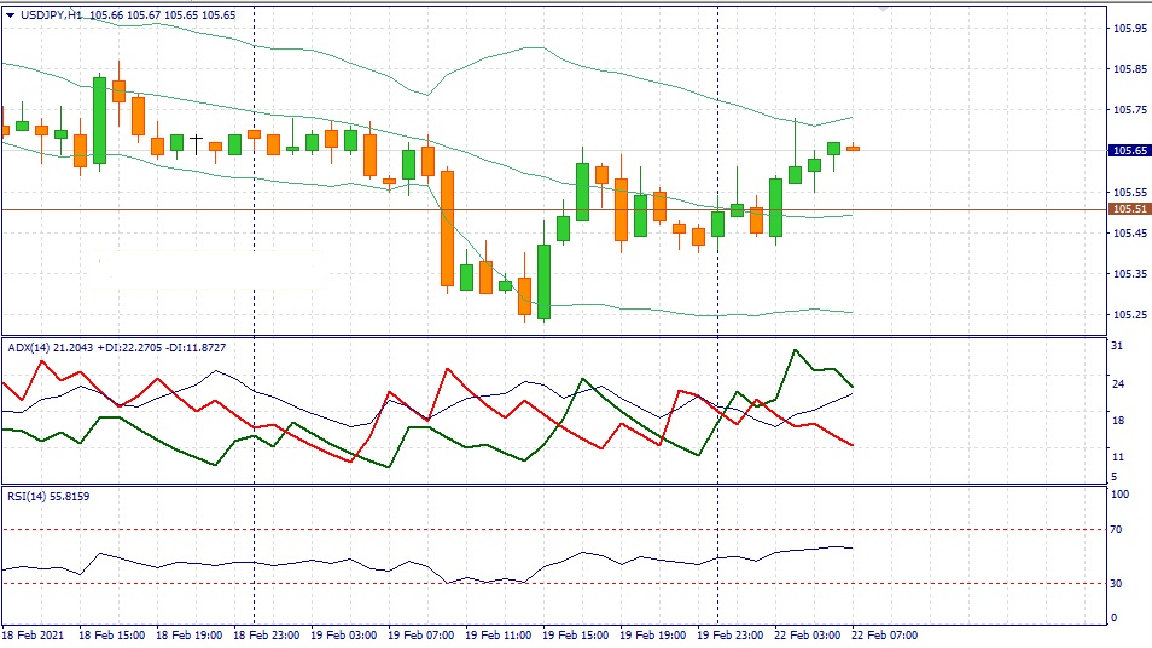The image size is (1152, 648).
Task: Click the USDJPY,H1 chart title text
Action: [52, 15]
